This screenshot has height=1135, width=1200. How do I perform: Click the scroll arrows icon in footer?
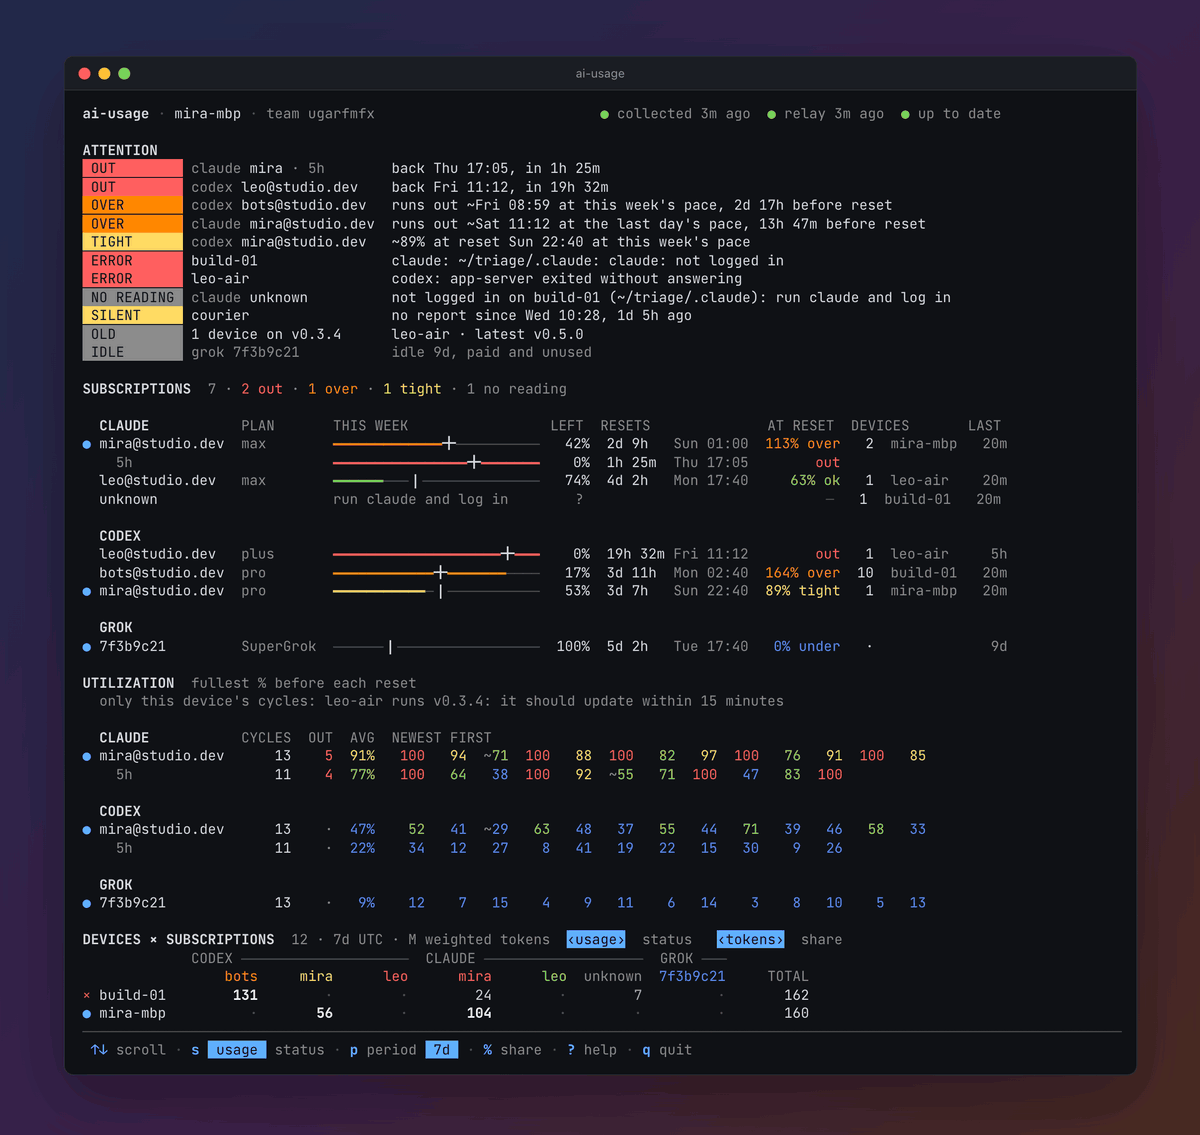point(99,1050)
